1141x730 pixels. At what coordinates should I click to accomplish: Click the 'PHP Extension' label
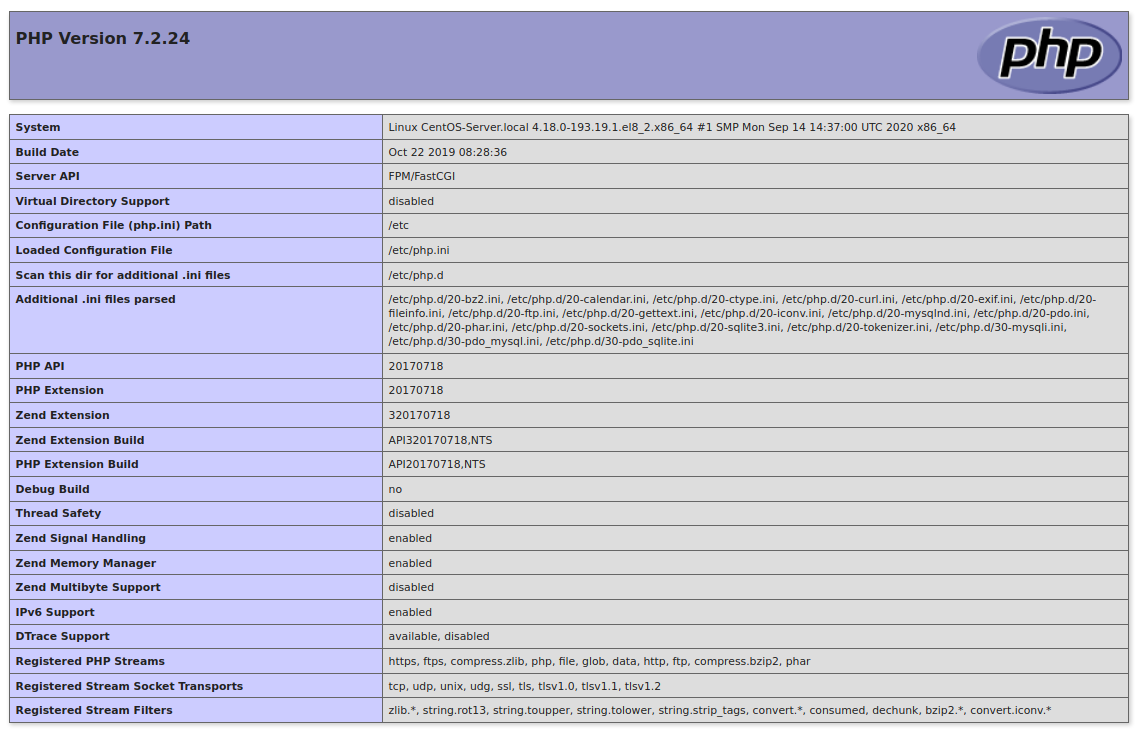click(60, 390)
